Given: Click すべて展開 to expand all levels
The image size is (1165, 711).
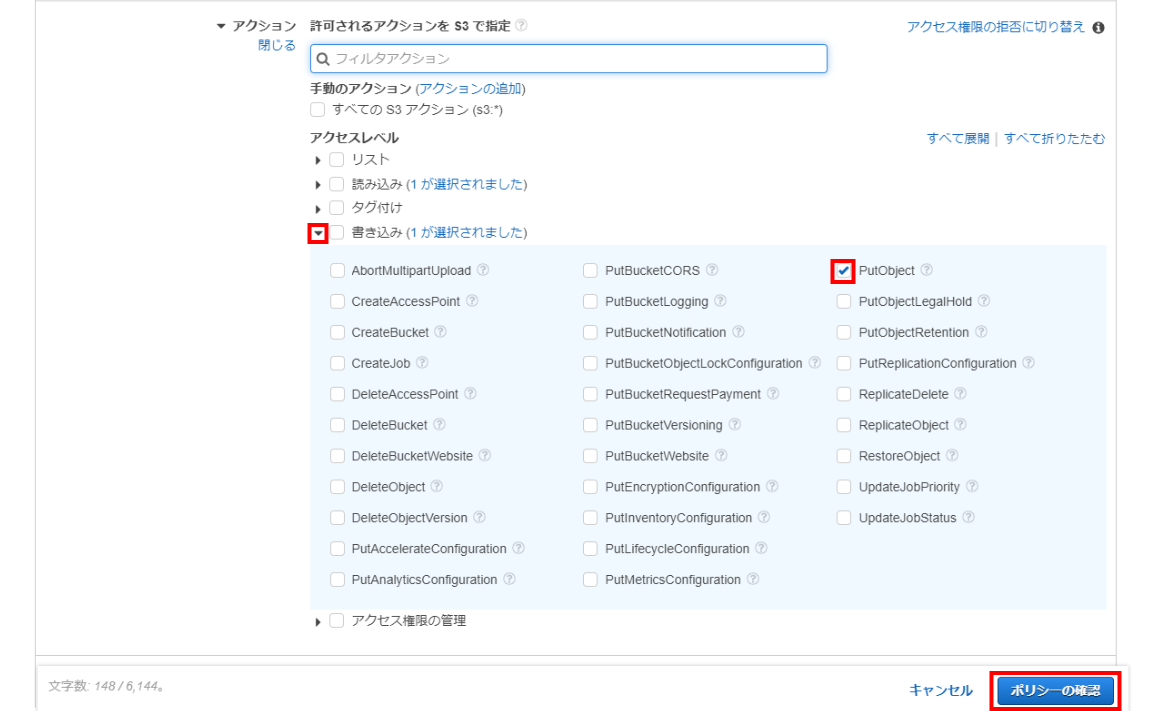Looking at the screenshot, I should point(958,138).
